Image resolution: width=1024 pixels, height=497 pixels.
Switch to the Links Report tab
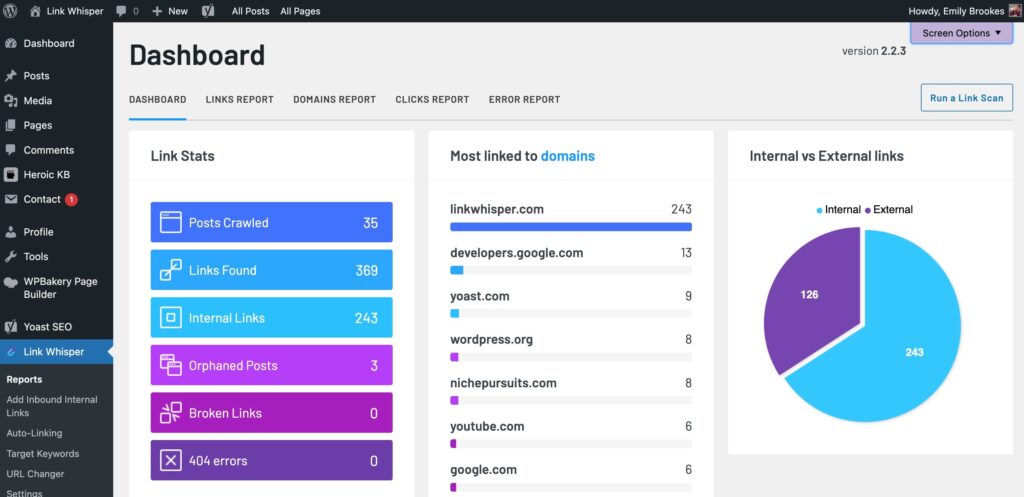pos(240,100)
